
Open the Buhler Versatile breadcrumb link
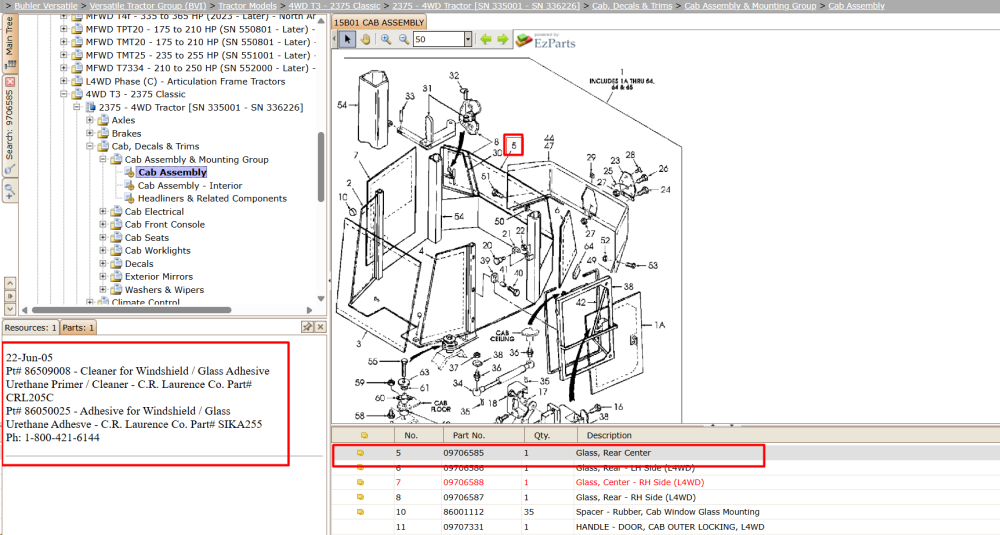click(x=46, y=6)
